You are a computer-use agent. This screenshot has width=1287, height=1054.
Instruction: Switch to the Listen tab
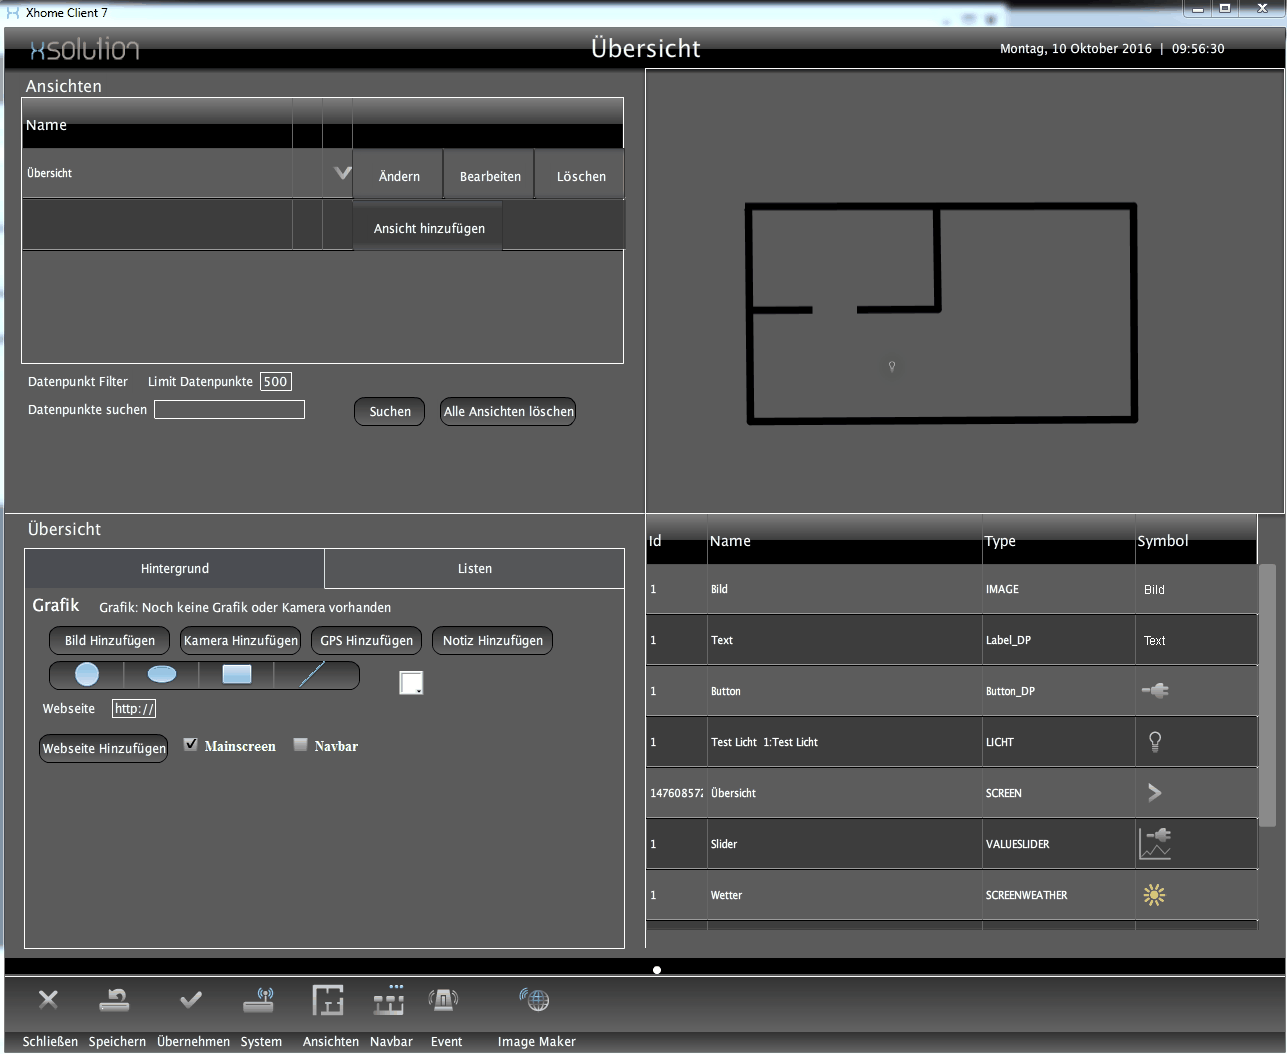[x=473, y=568]
